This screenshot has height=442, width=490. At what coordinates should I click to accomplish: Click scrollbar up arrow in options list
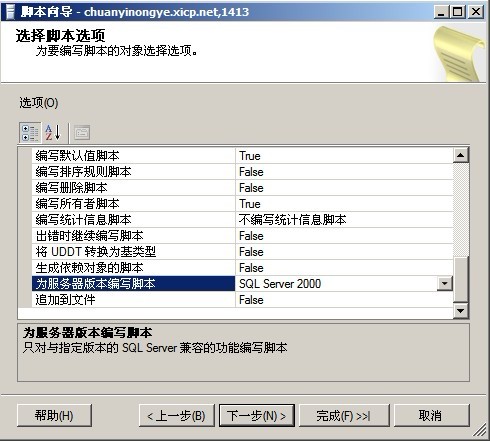pyautogui.click(x=461, y=155)
